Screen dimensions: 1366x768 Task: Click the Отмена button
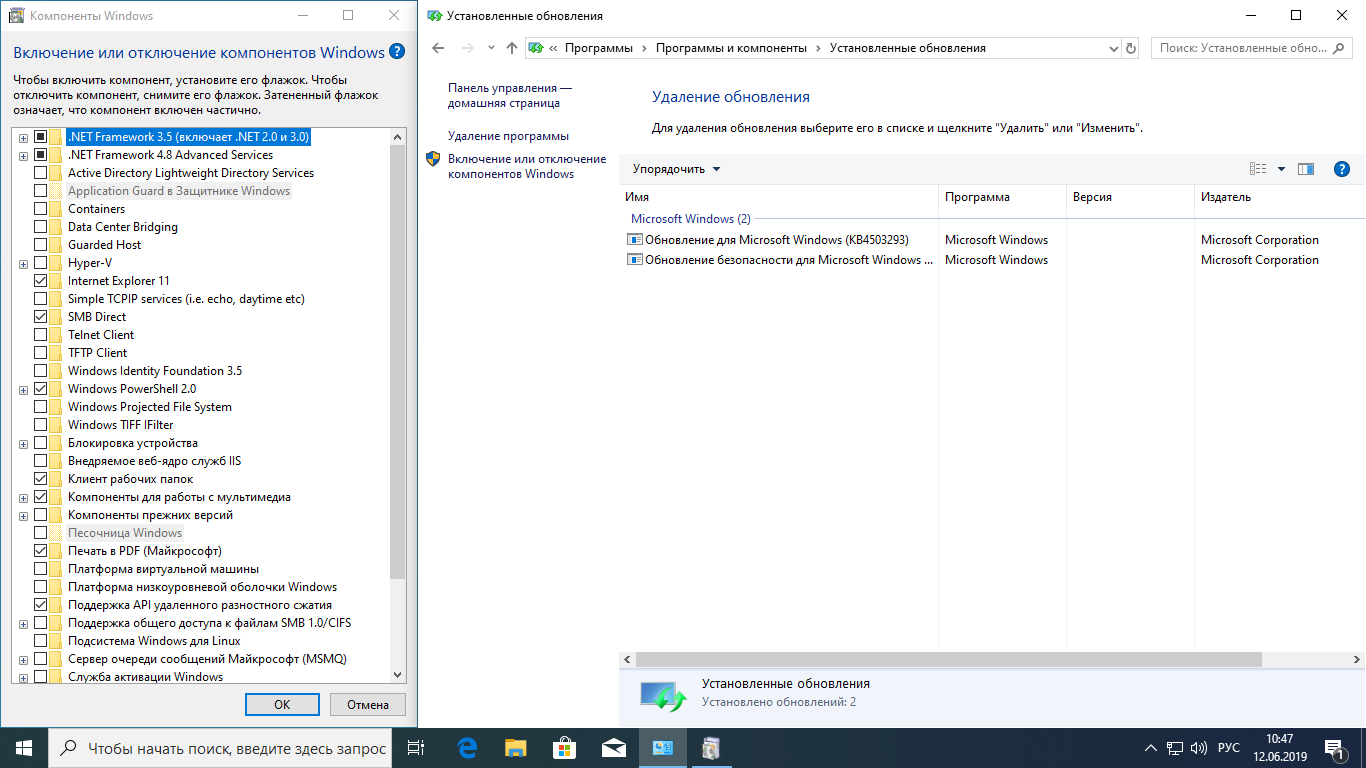(367, 704)
